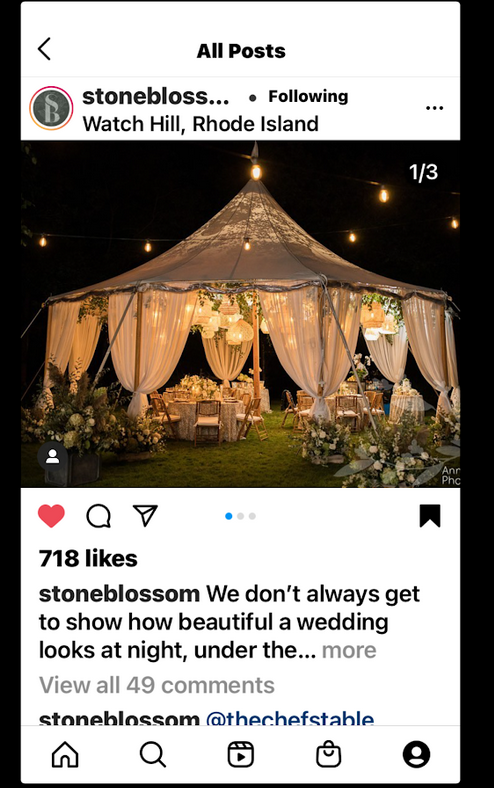The height and width of the screenshot is (788, 494).
Task: Share post using the paper plane icon
Action: (145, 515)
